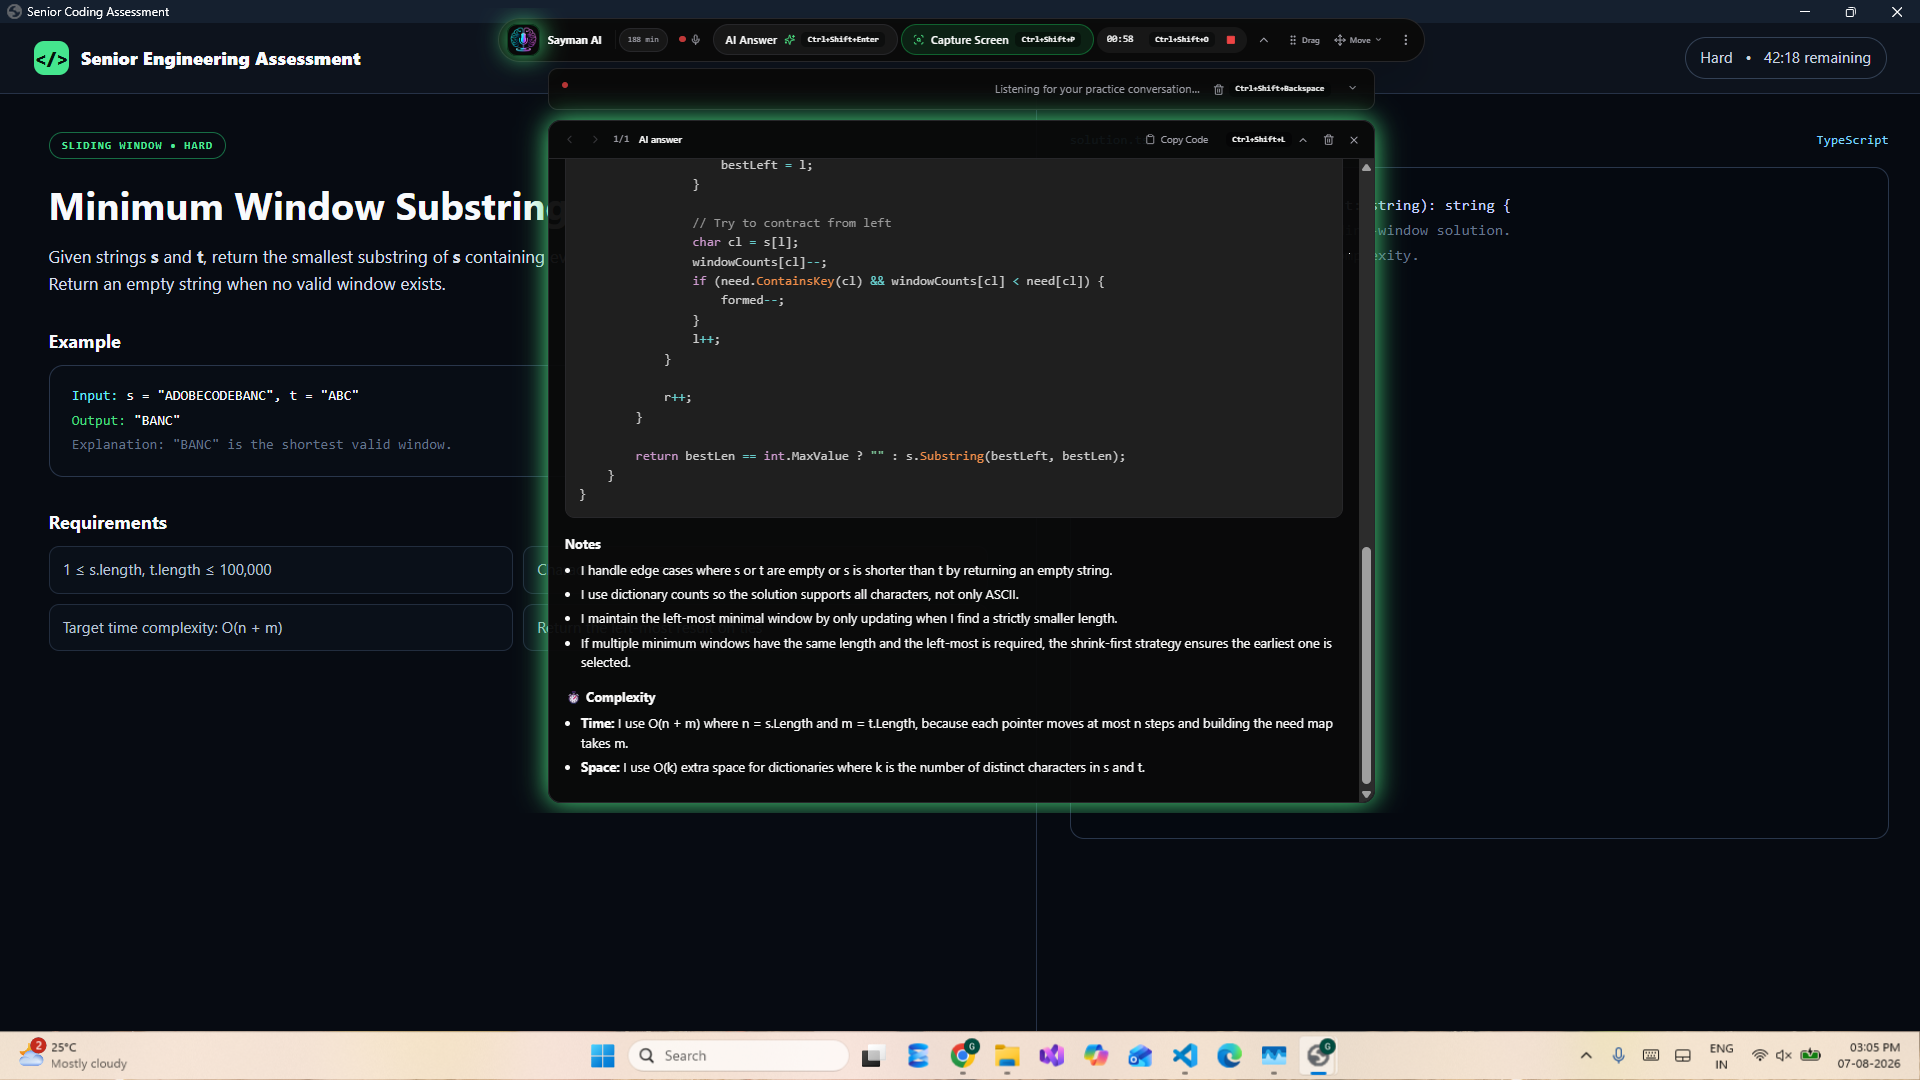Open the Windows Start menu
Image resolution: width=1920 pixels, height=1080 pixels.
603,1056
